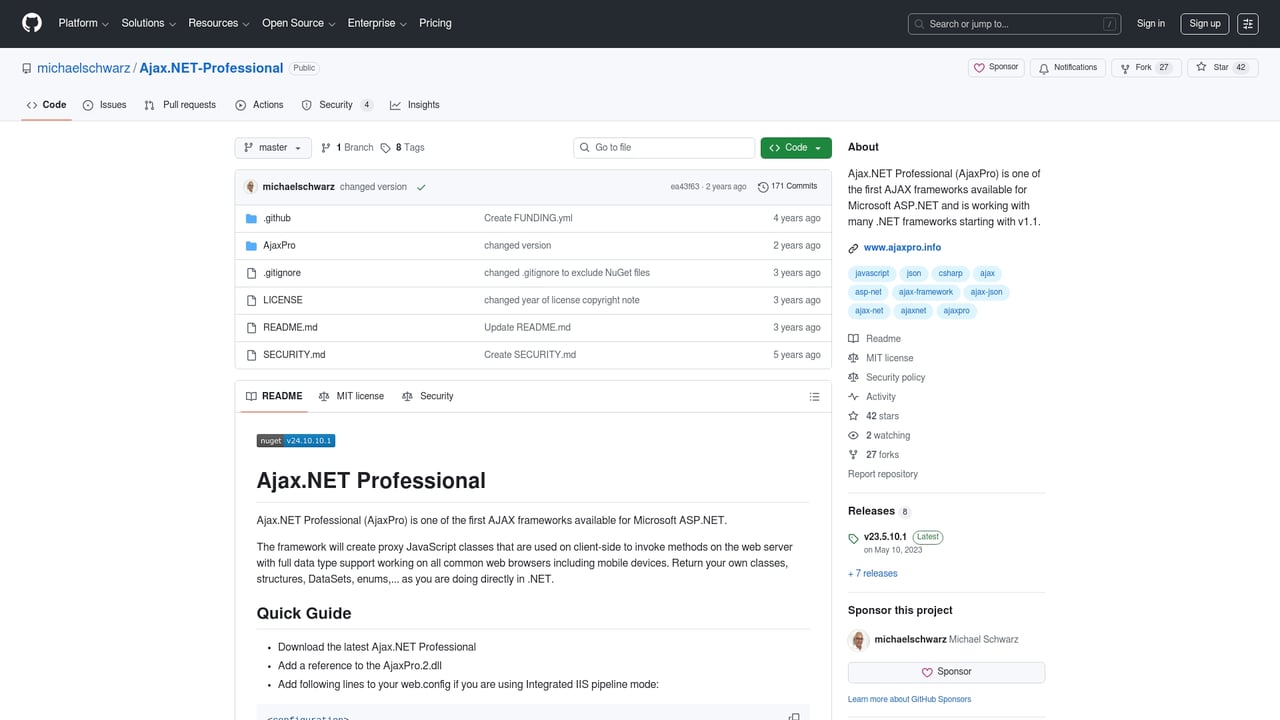This screenshot has width=1280, height=720.
Task: Expand the Platform menu
Action: click(82, 23)
